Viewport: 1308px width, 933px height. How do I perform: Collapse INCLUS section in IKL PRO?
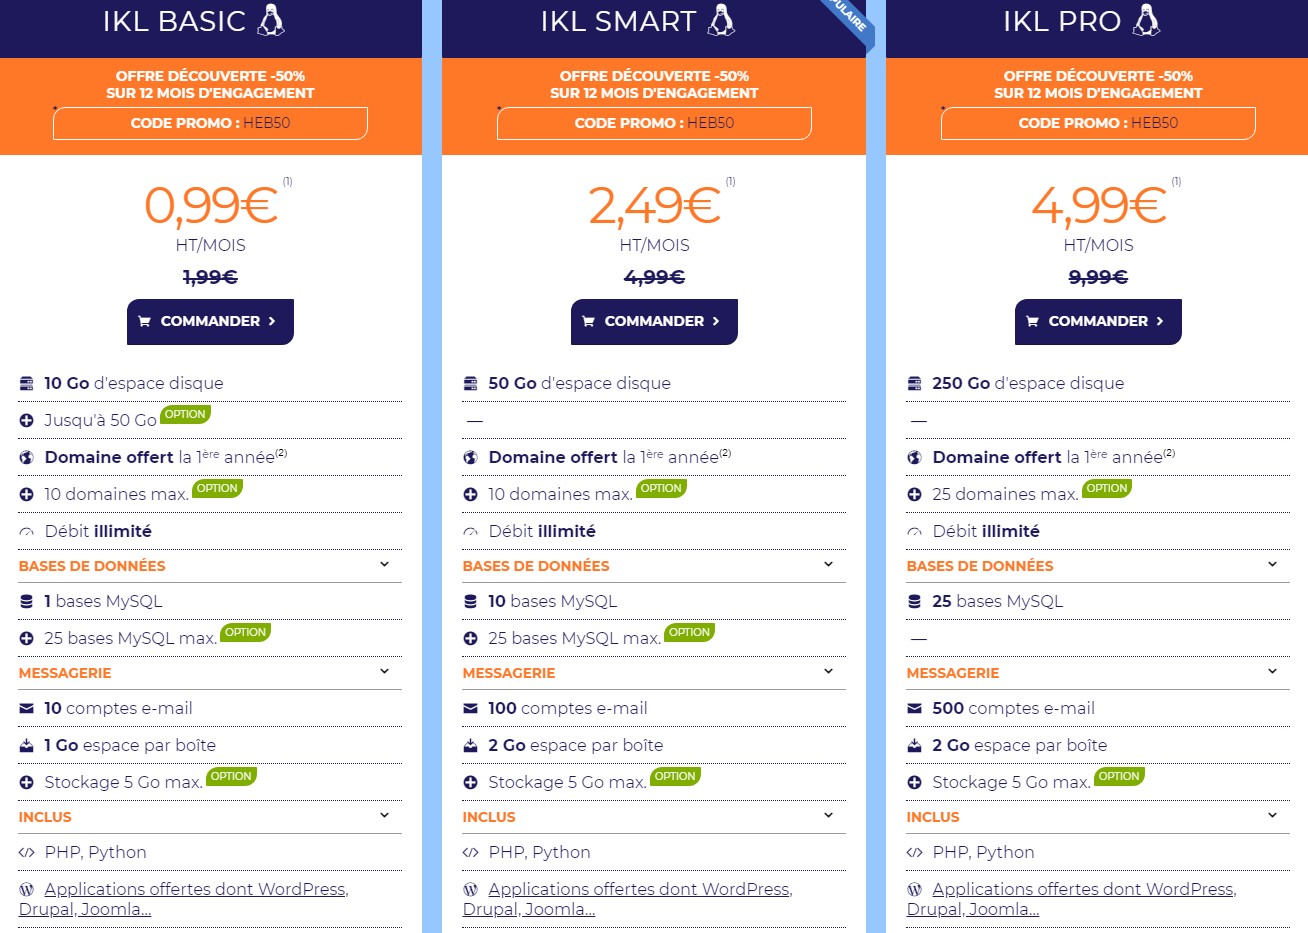(1273, 816)
